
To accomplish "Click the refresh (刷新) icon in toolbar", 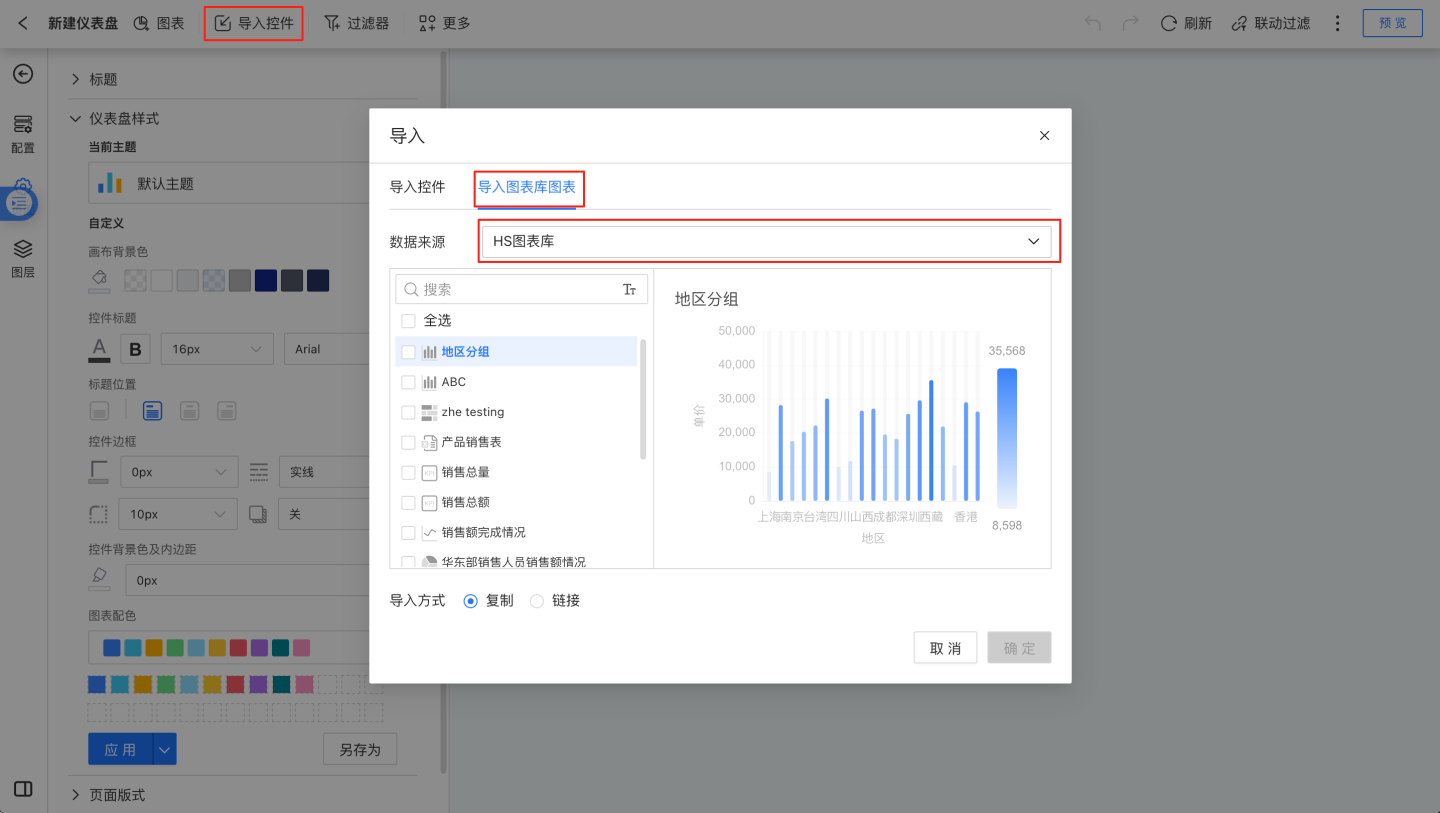I will [1168, 23].
